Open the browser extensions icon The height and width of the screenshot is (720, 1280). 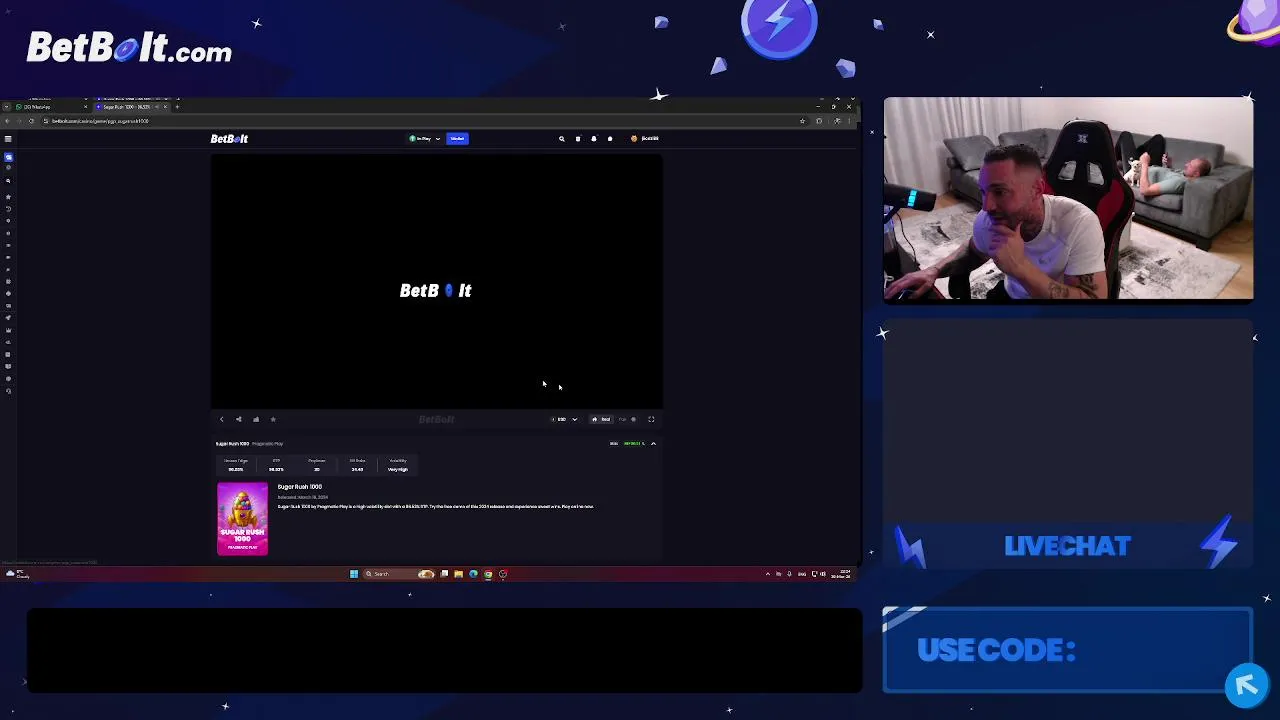(x=819, y=121)
